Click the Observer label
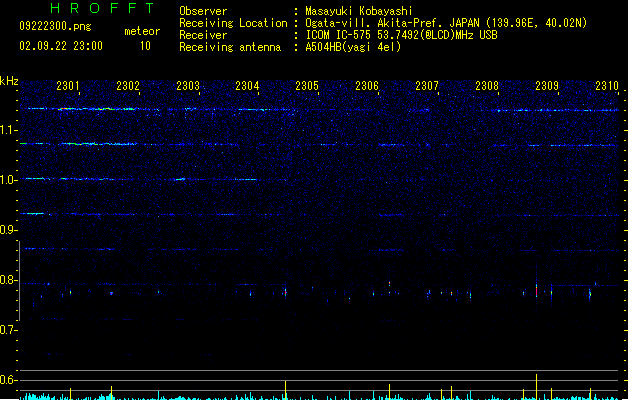The image size is (629, 400). [x=203, y=11]
